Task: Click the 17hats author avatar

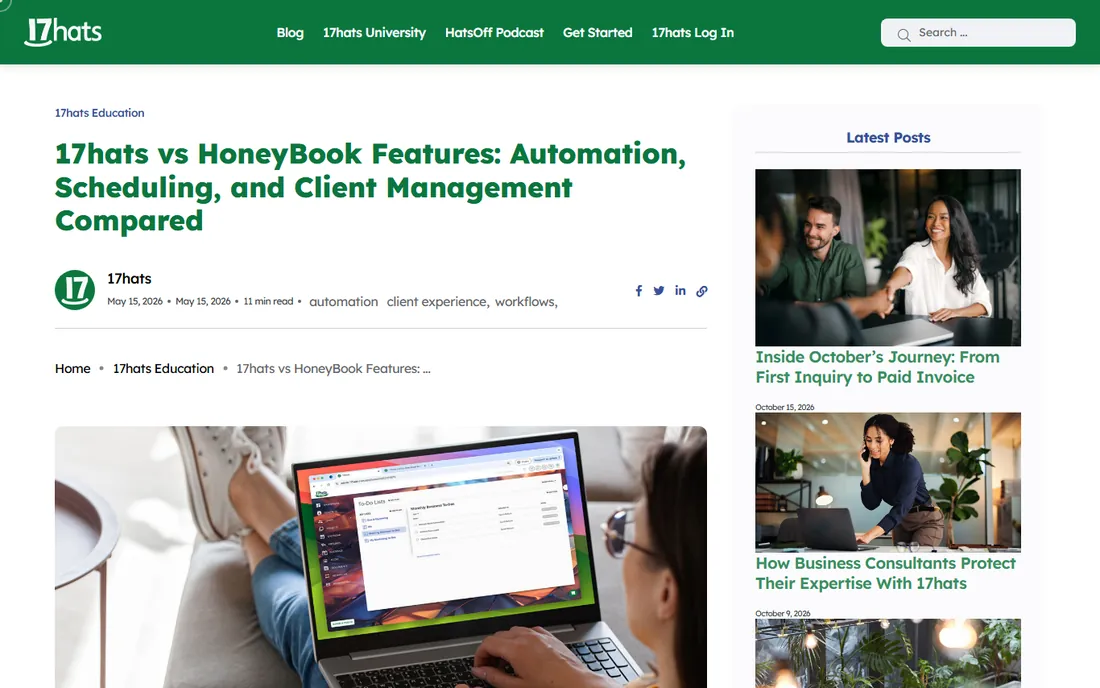Action: point(75,290)
